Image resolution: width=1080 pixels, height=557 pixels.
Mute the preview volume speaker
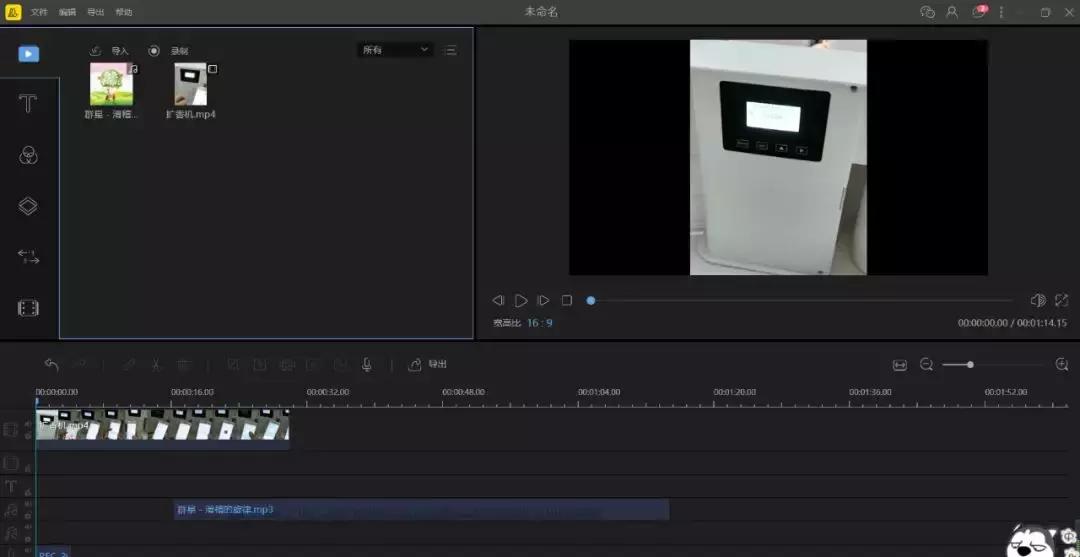[1037, 300]
